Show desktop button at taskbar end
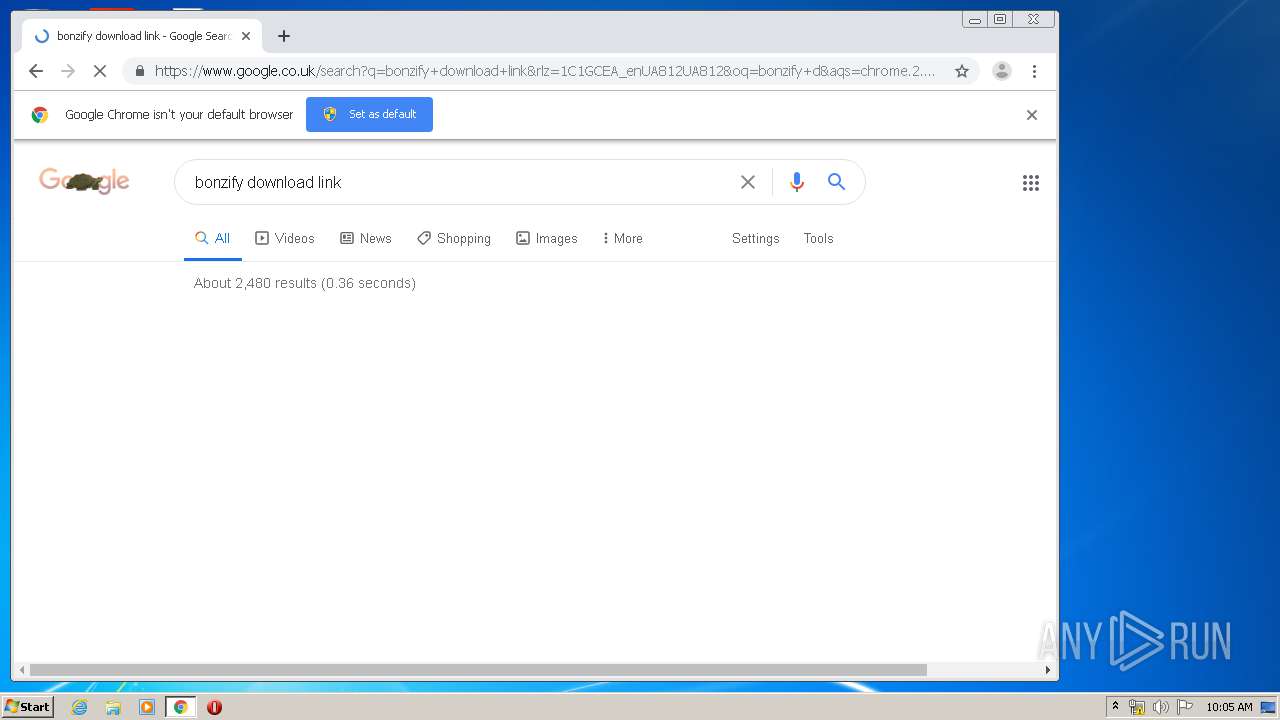1280x720 pixels. (x=1269, y=707)
